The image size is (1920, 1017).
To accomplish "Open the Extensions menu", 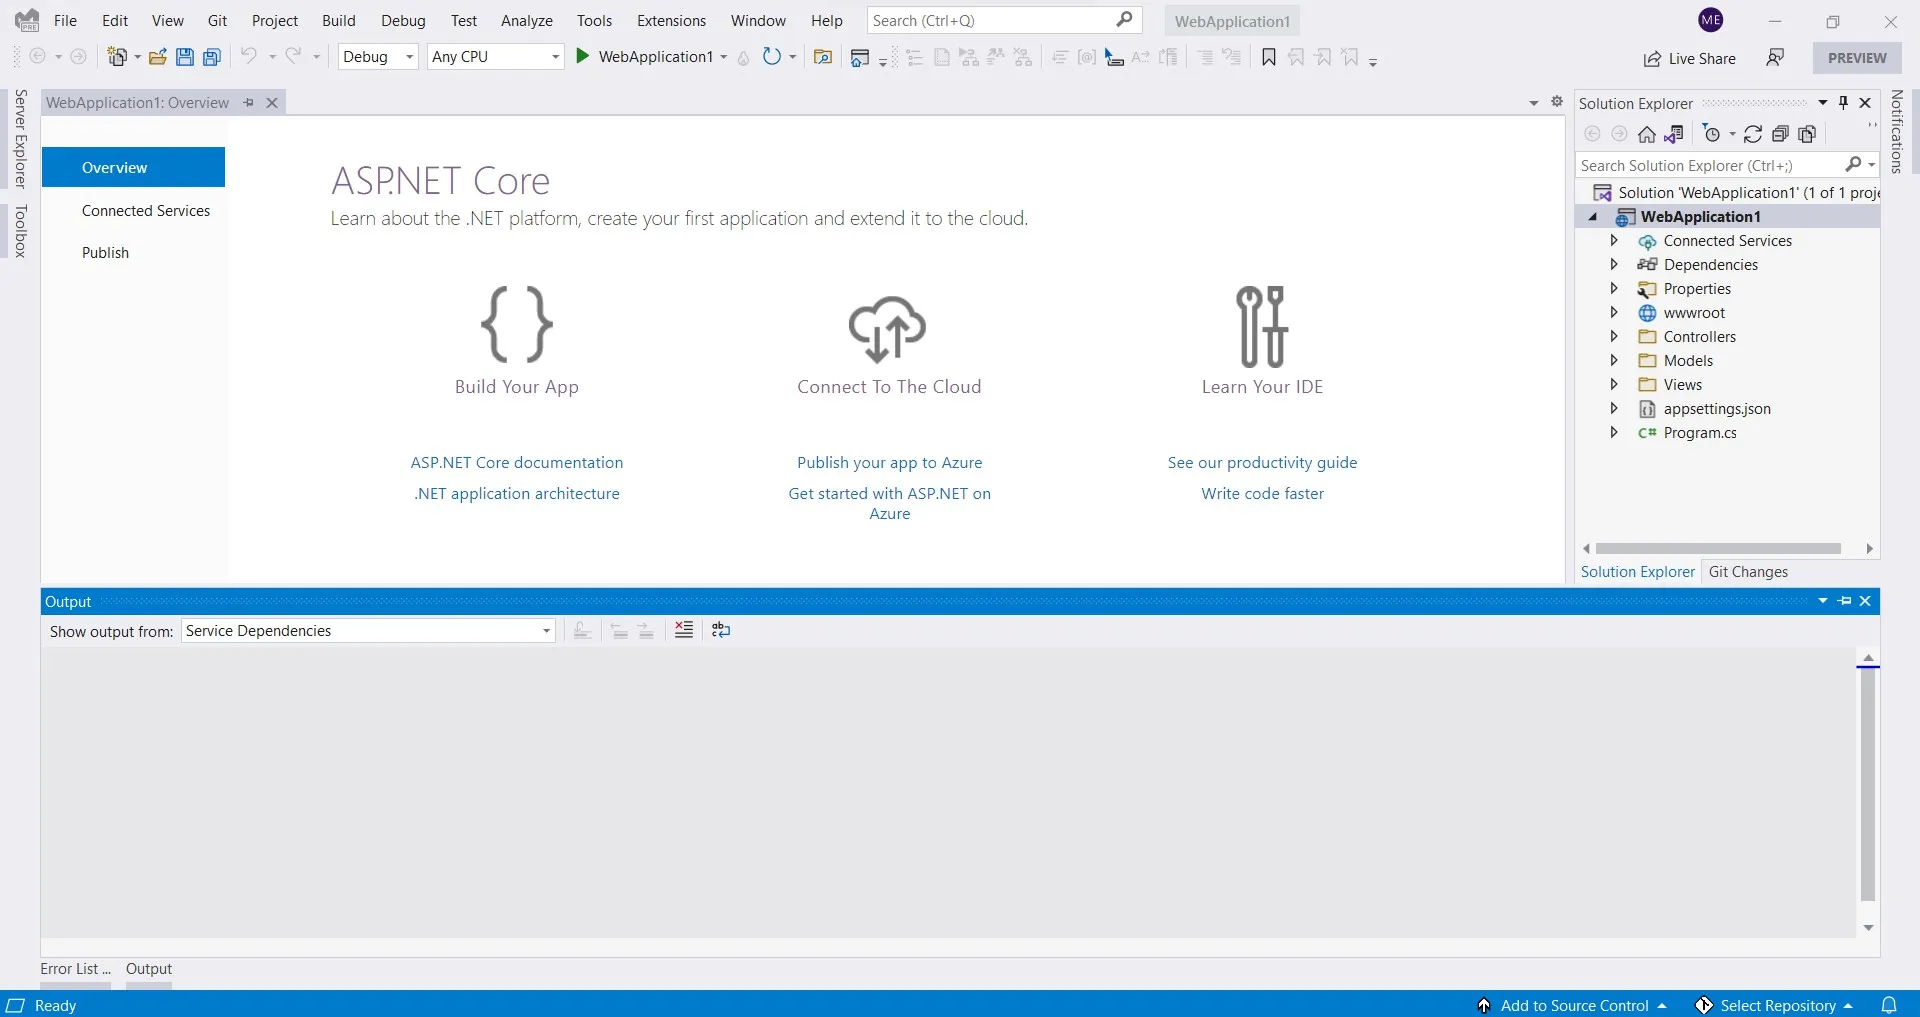I will [x=671, y=20].
